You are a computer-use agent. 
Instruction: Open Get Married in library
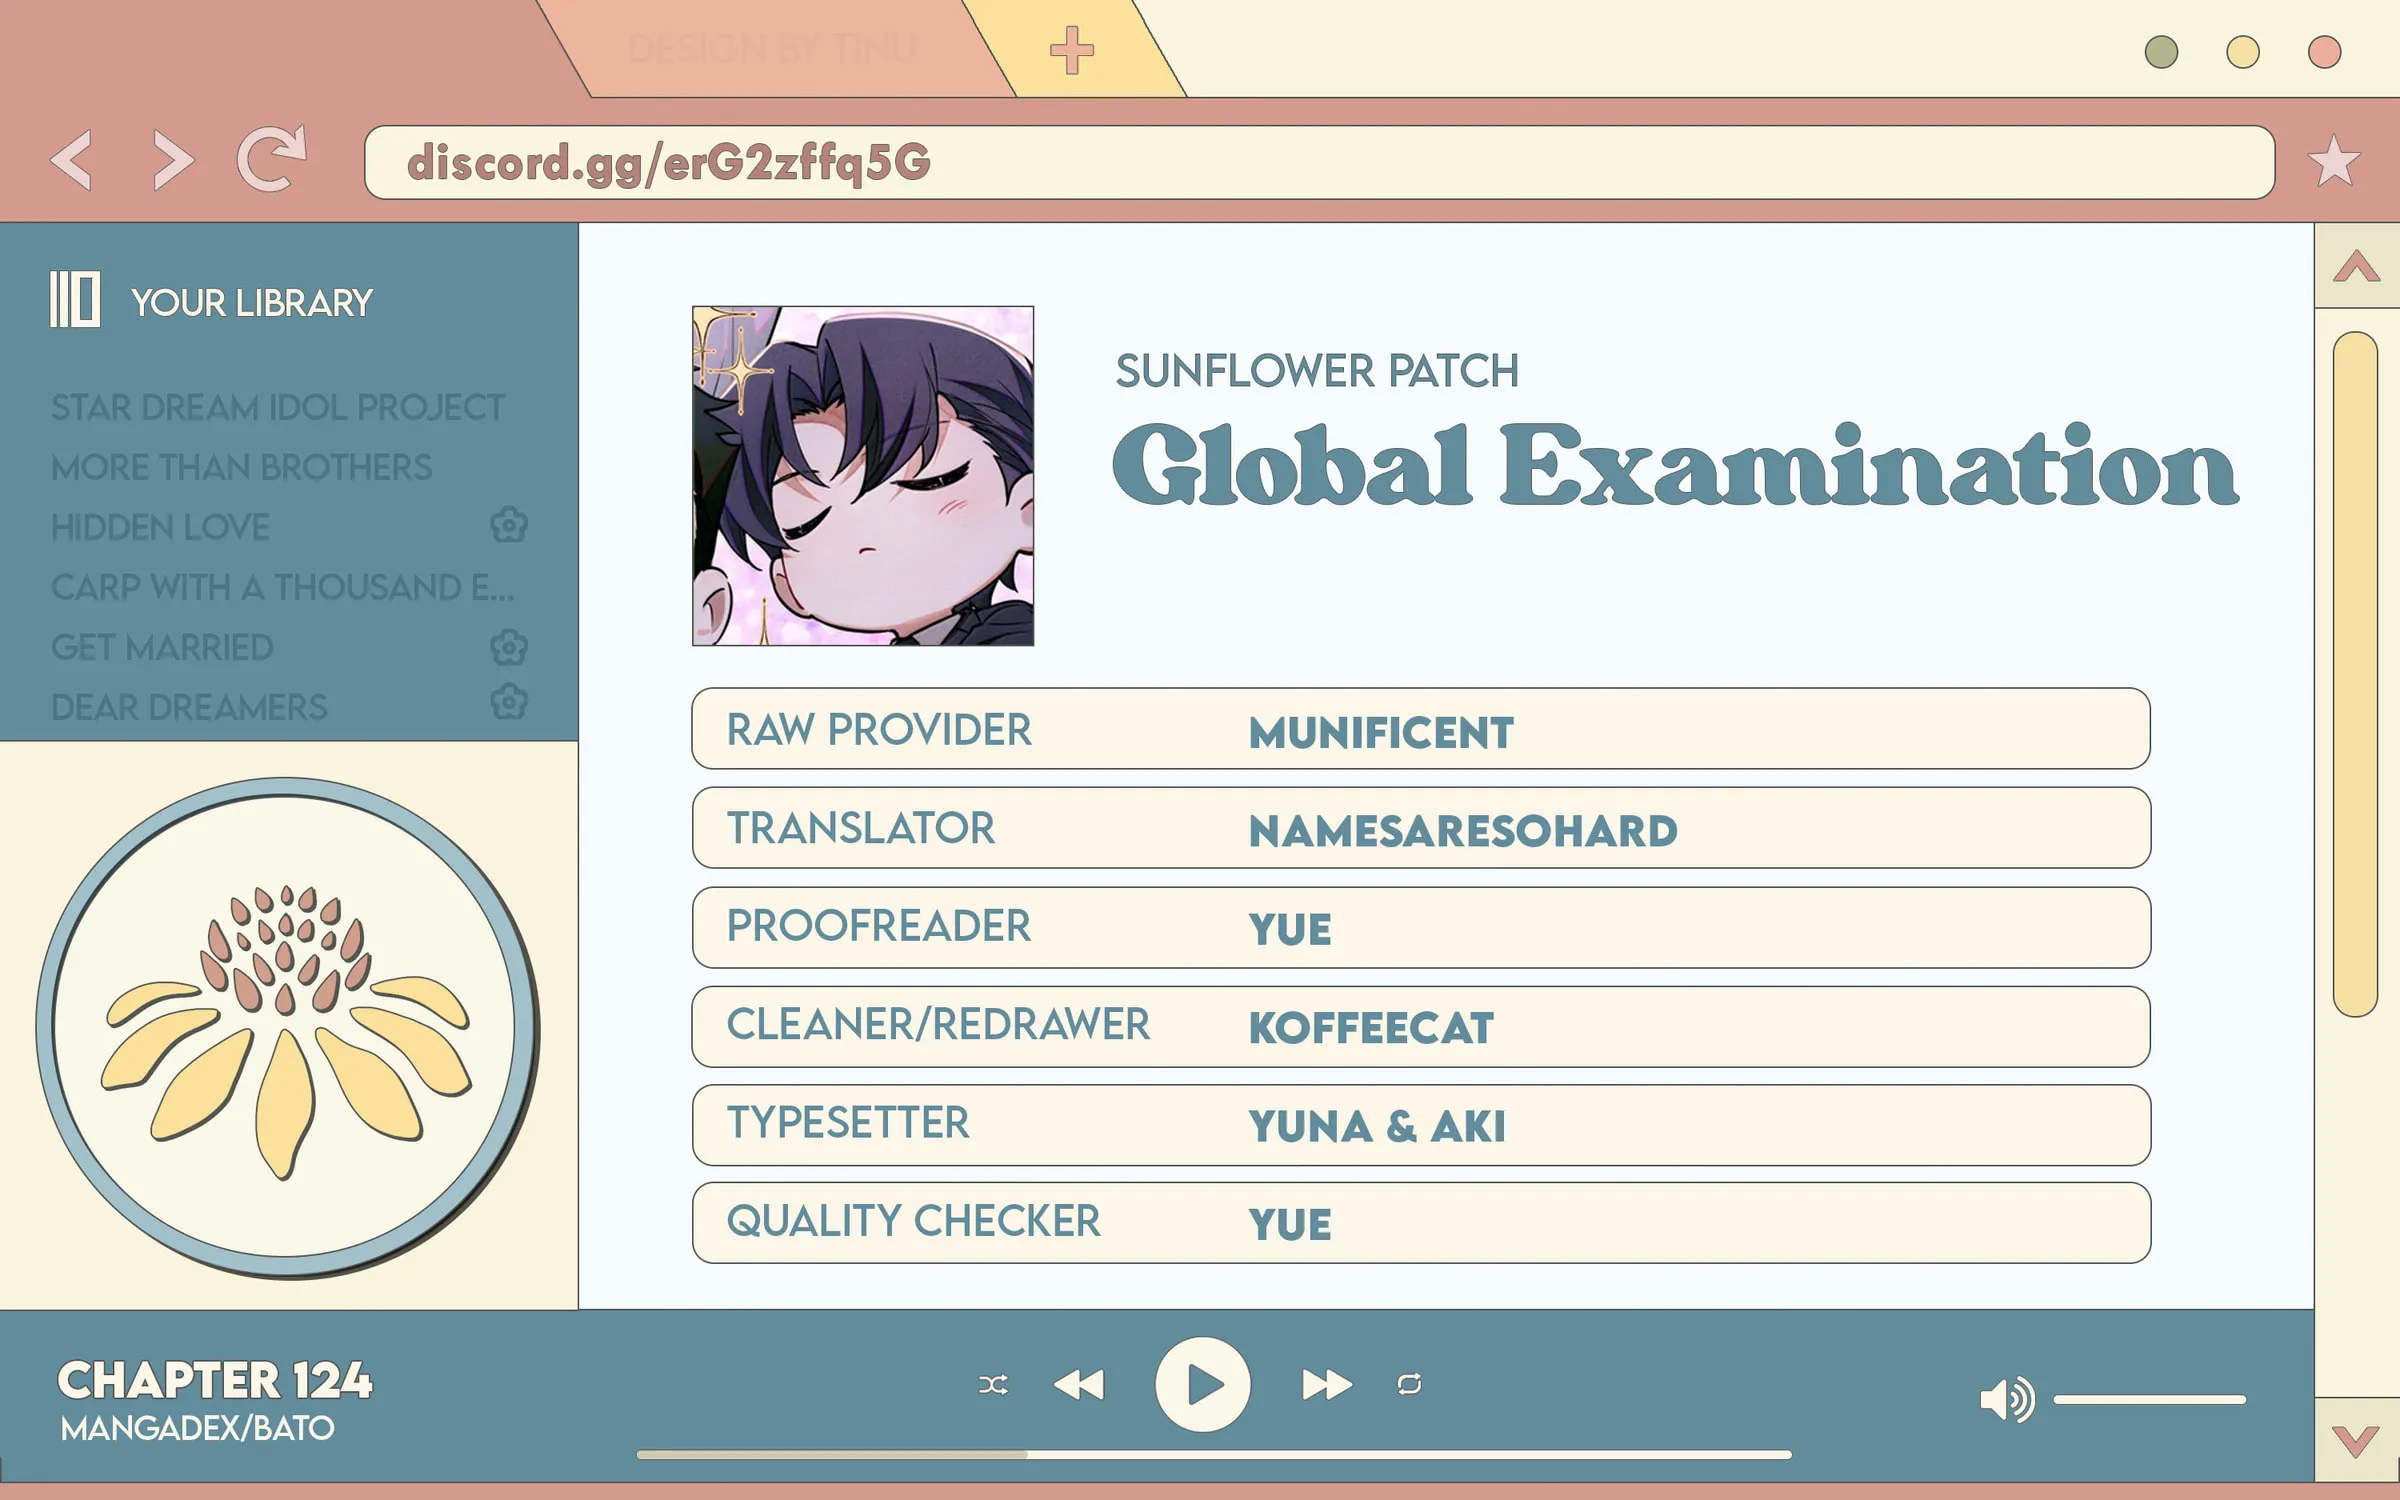pyautogui.click(x=162, y=648)
